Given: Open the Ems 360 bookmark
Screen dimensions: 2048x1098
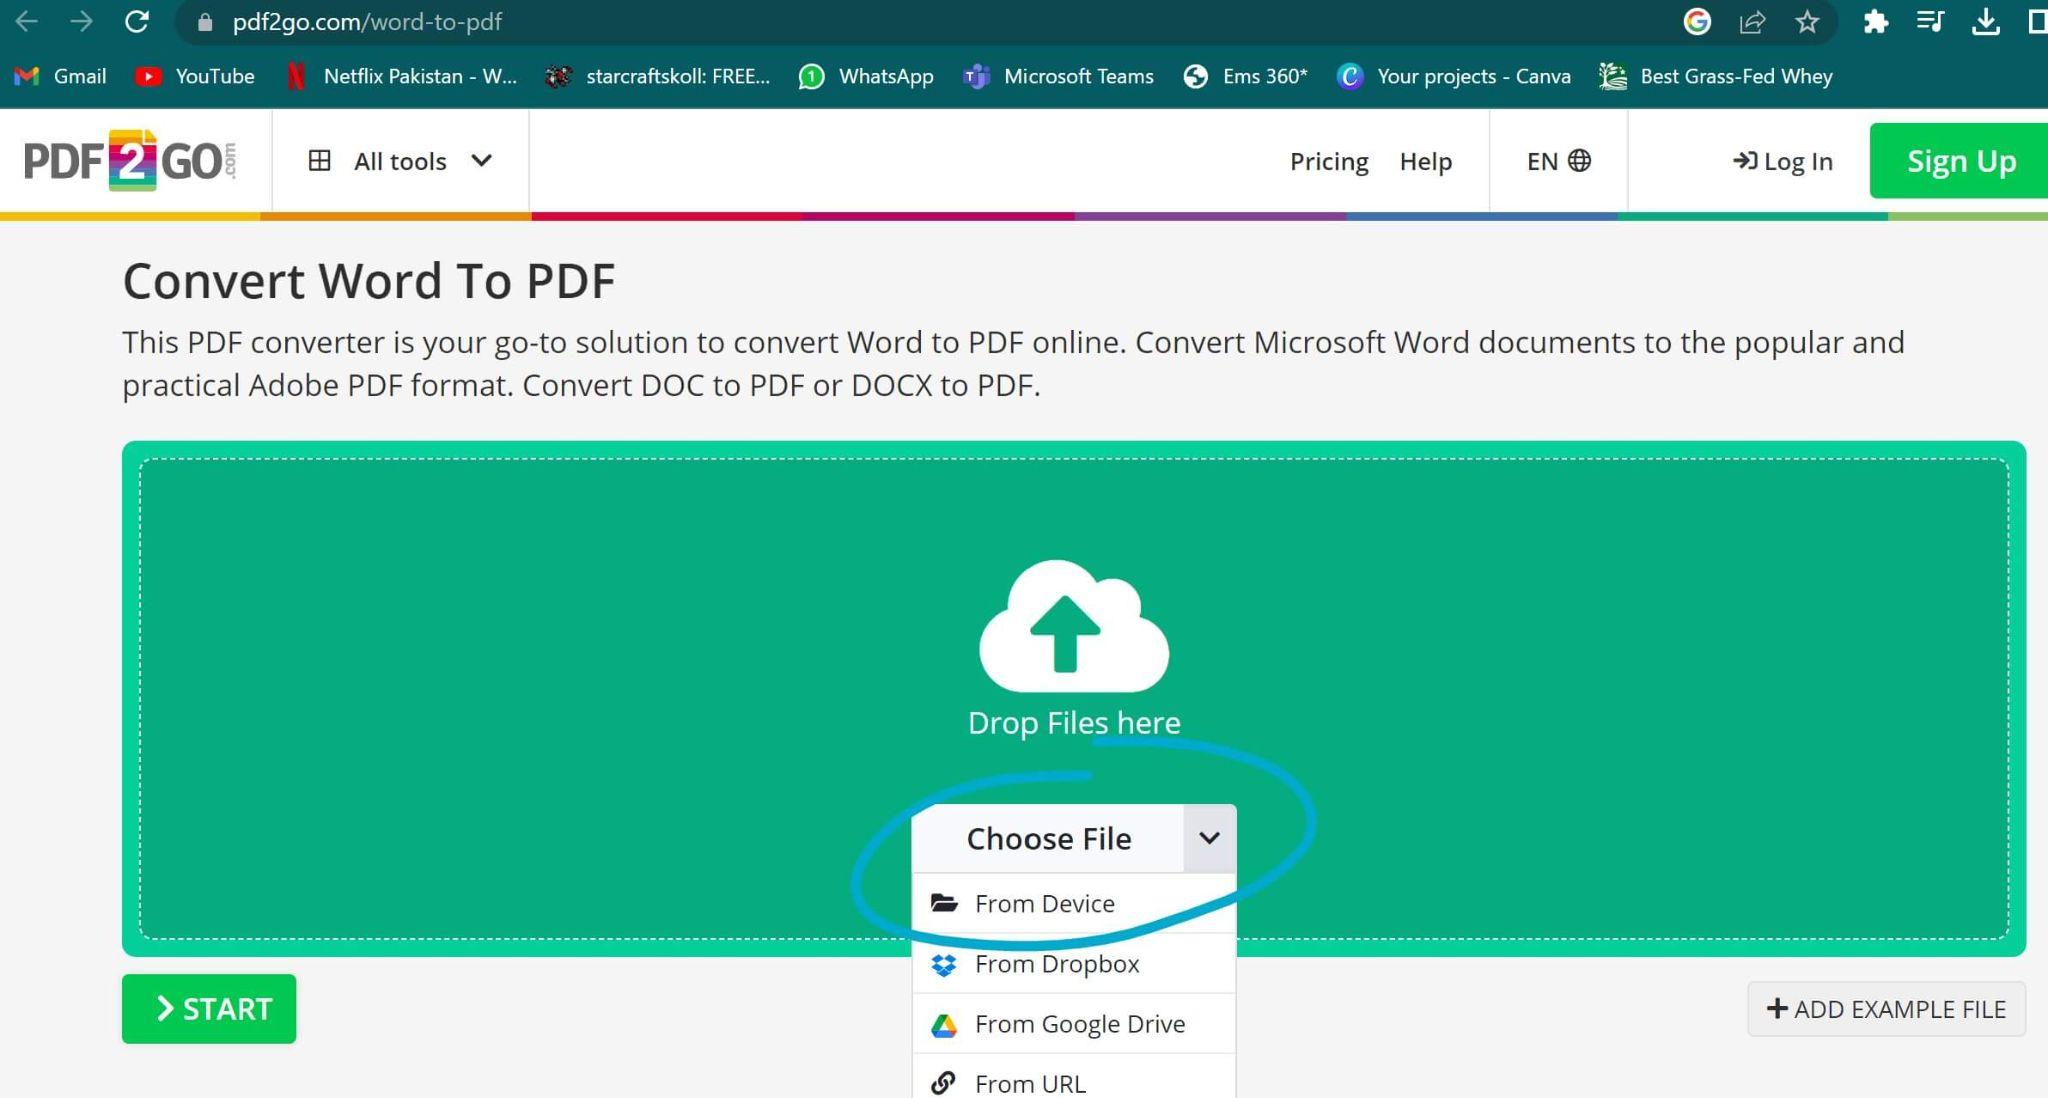Looking at the screenshot, I should click(x=1245, y=75).
